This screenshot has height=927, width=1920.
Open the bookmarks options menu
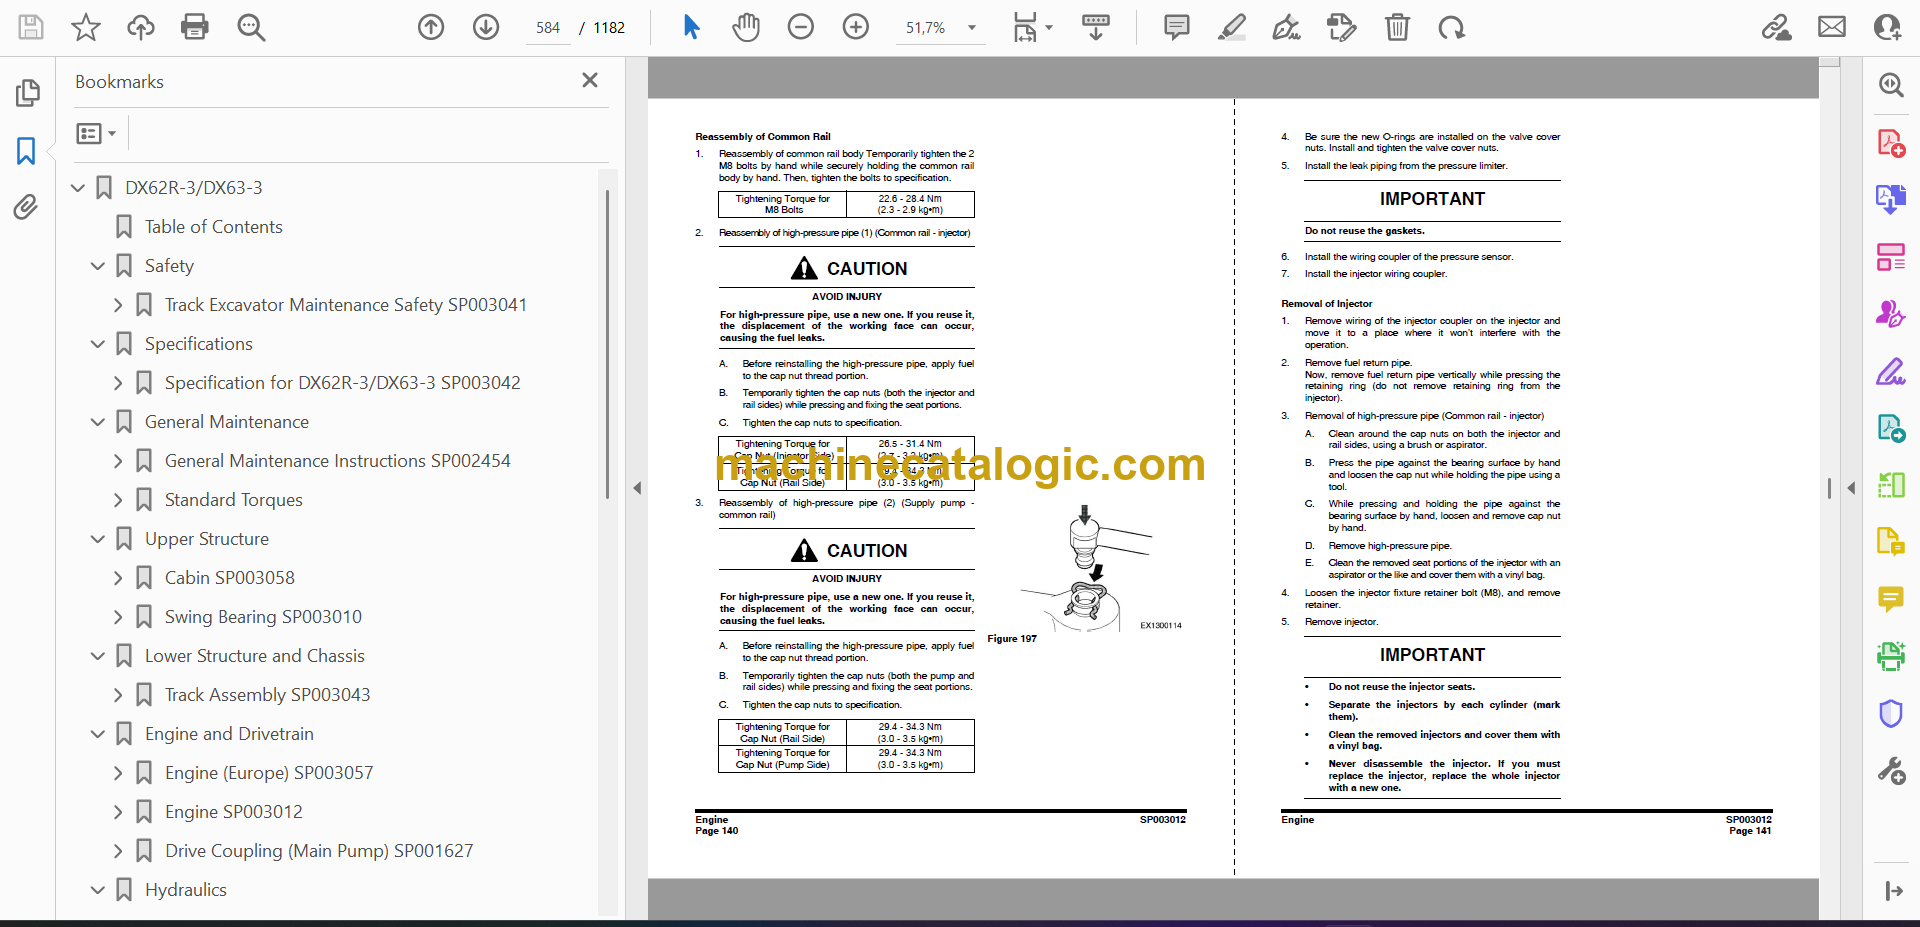pos(96,133)
